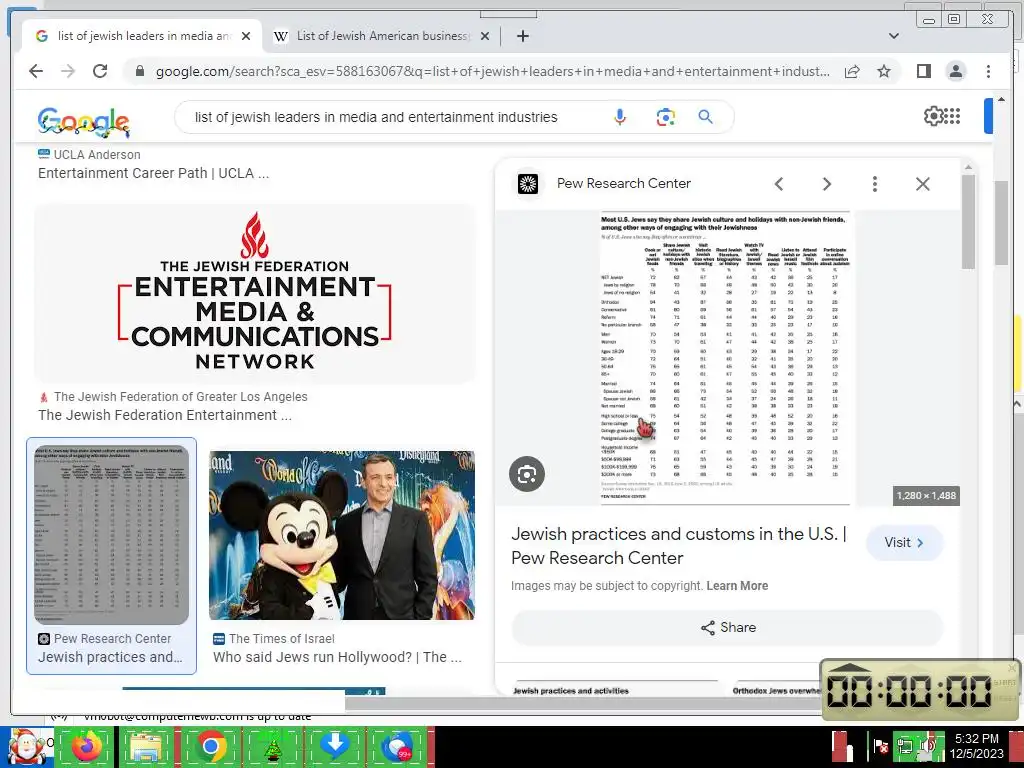Open Chrome from the taskbar

click(210, 746)
